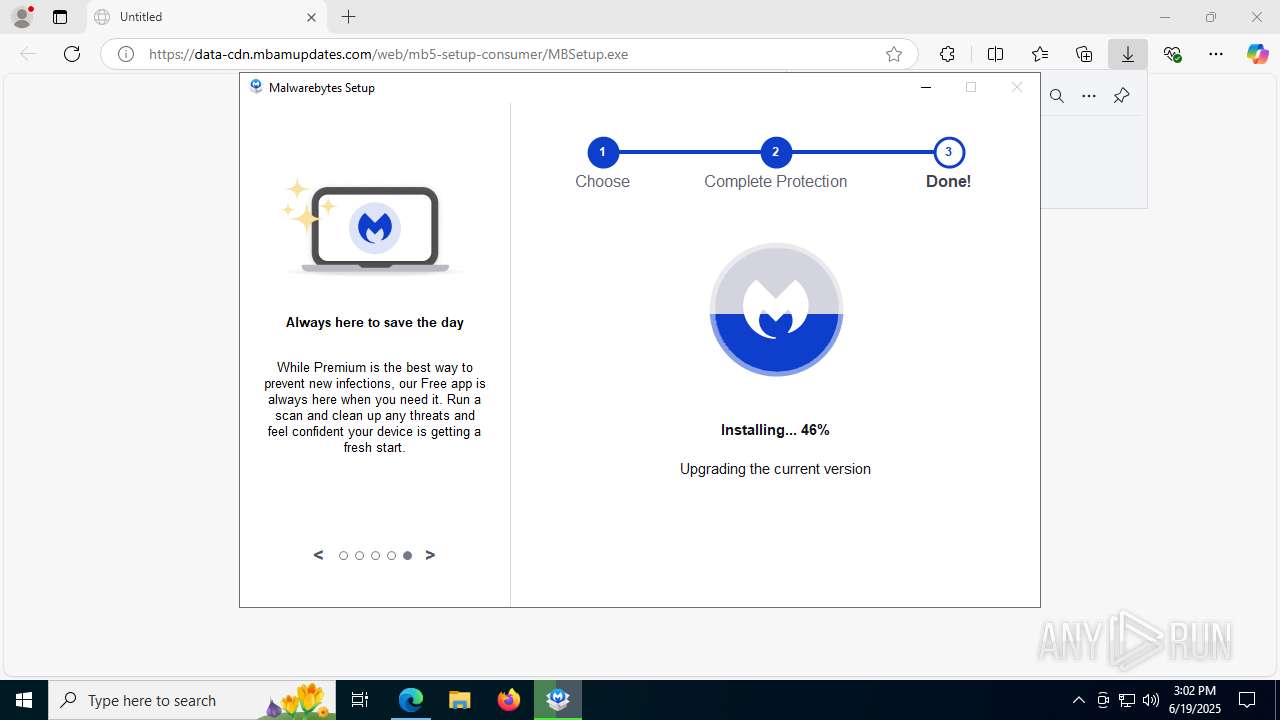The height and width of the screenshot is (720, 1280).
Task: Refresh the current page
Action: click(72, 54)
